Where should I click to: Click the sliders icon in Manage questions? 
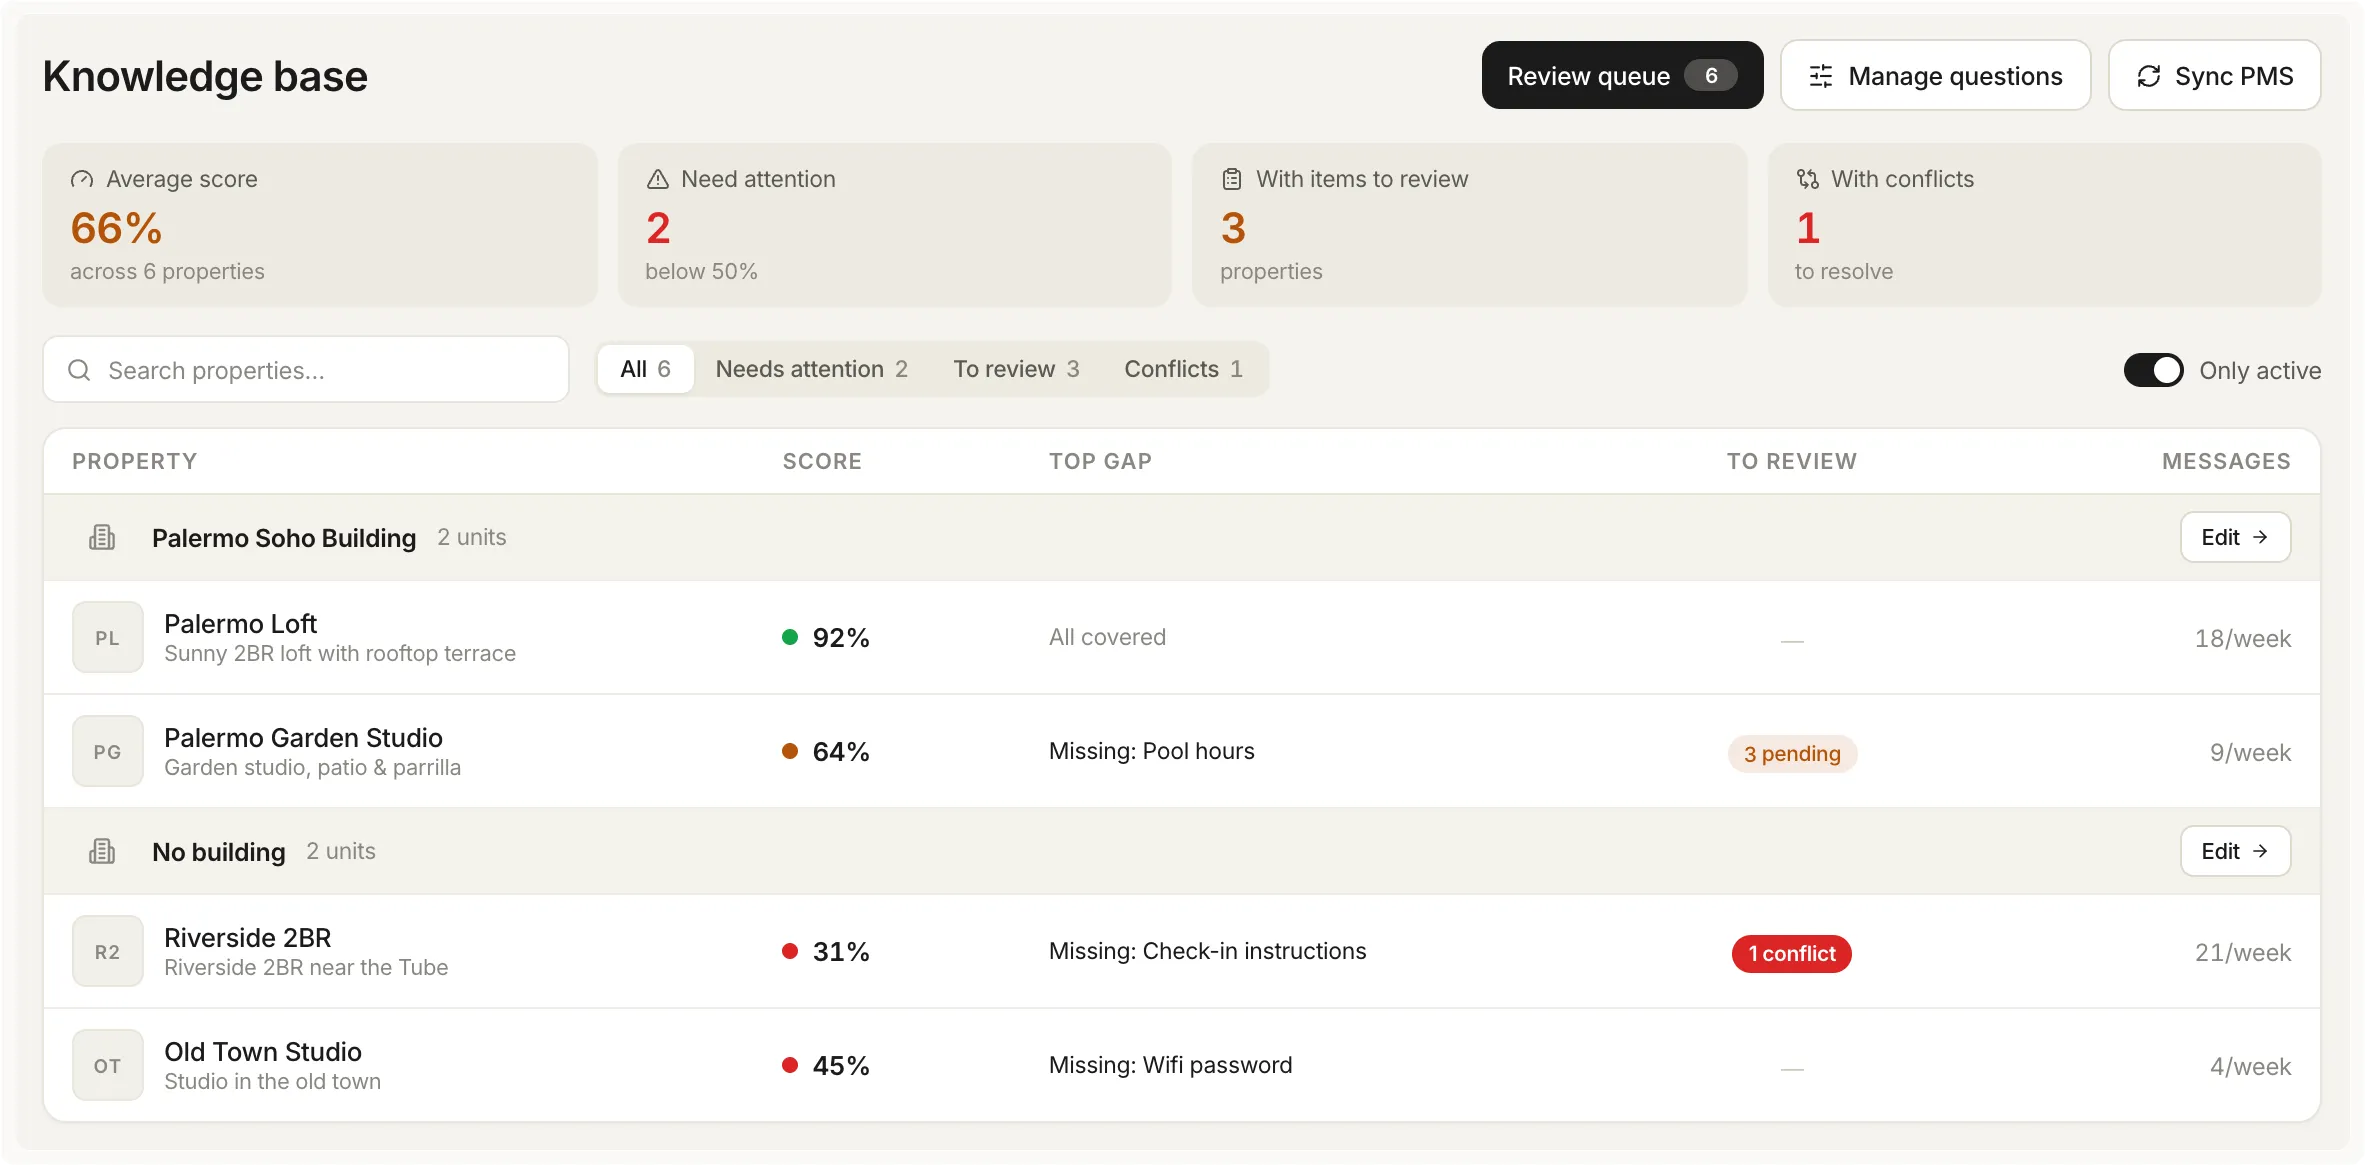click(x=1821, y=76)
